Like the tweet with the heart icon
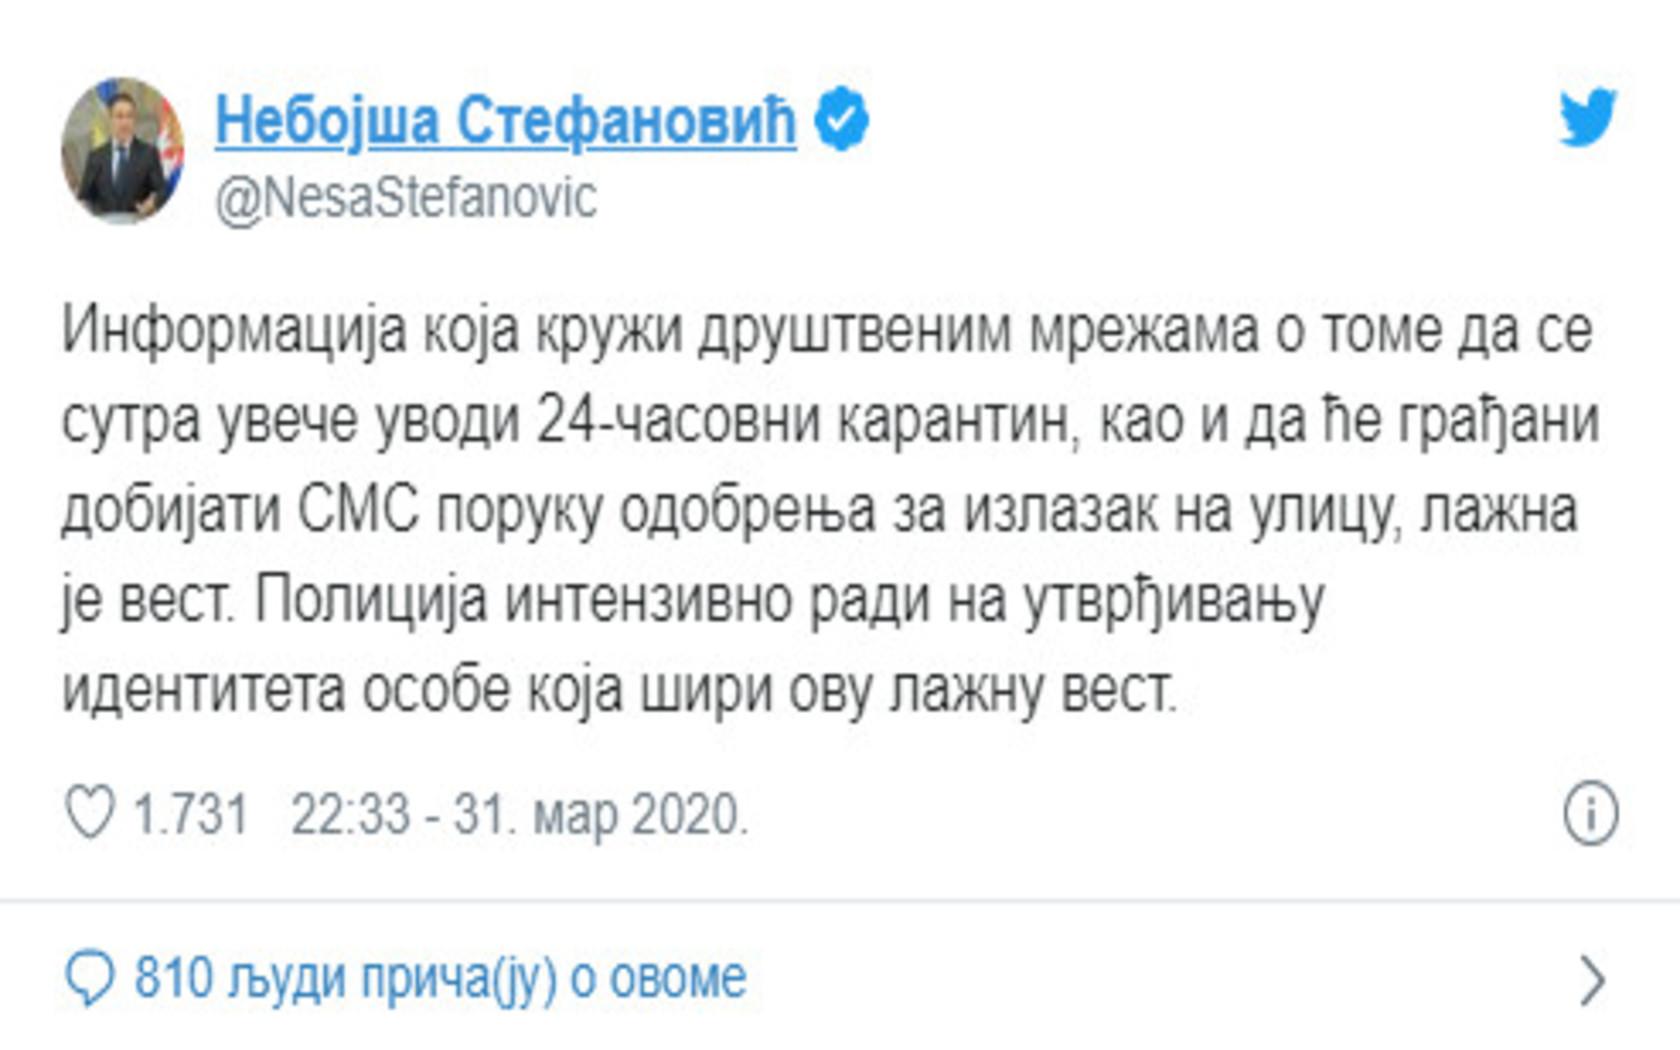 point(90,812)
